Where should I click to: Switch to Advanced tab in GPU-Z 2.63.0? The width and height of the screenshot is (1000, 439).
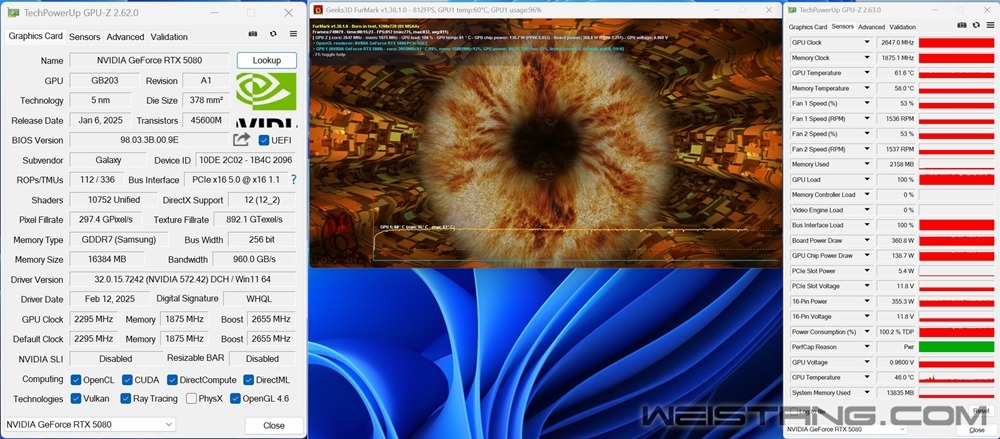871,27
